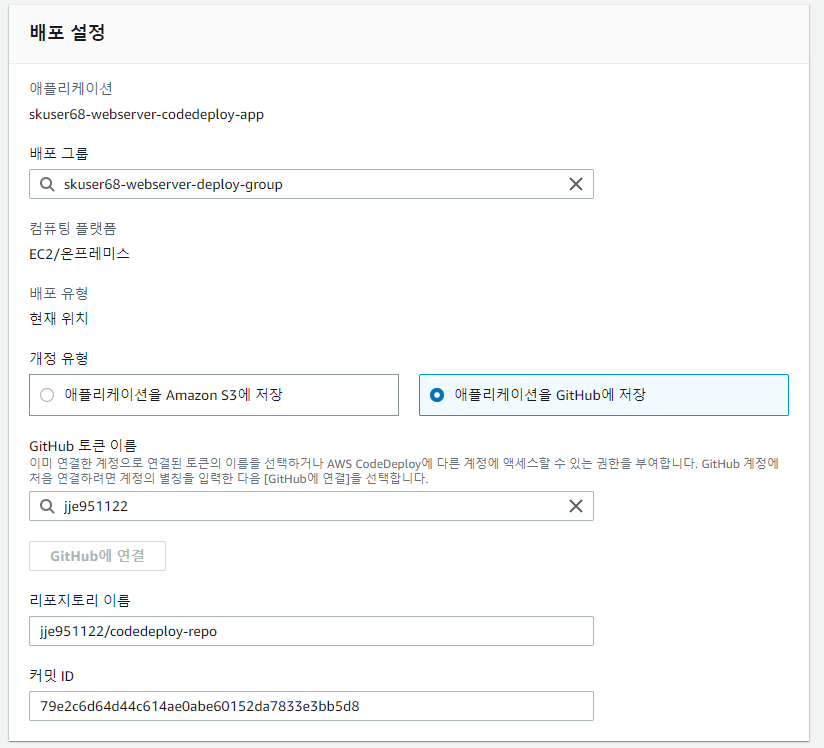Focus the 리포지토리 이름 input field

point(311,631)
